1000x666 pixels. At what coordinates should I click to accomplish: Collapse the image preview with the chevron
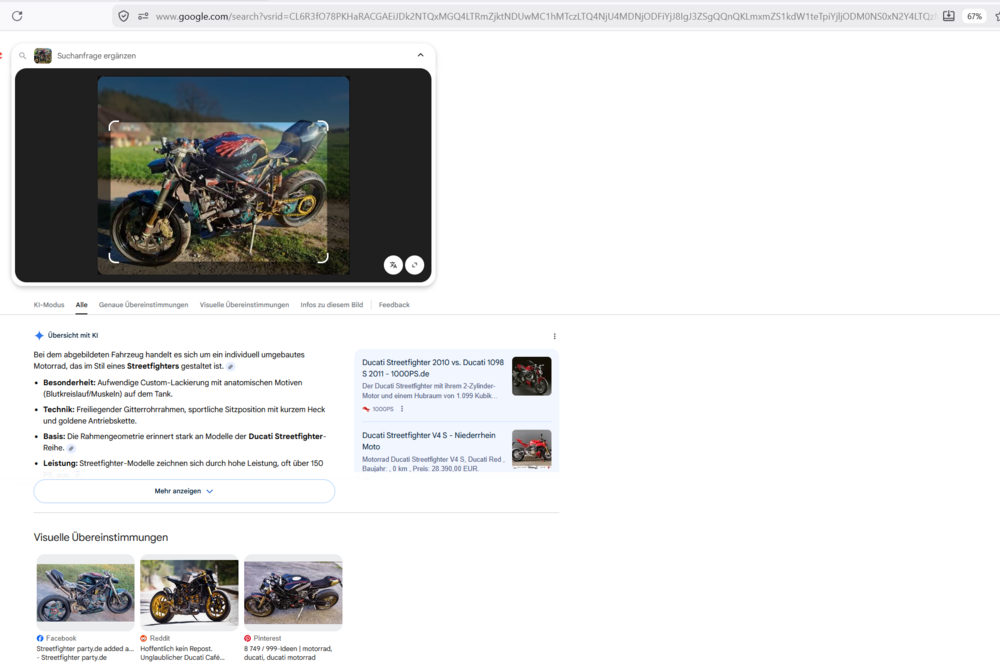pyautogui.click(x=420, y=55)
